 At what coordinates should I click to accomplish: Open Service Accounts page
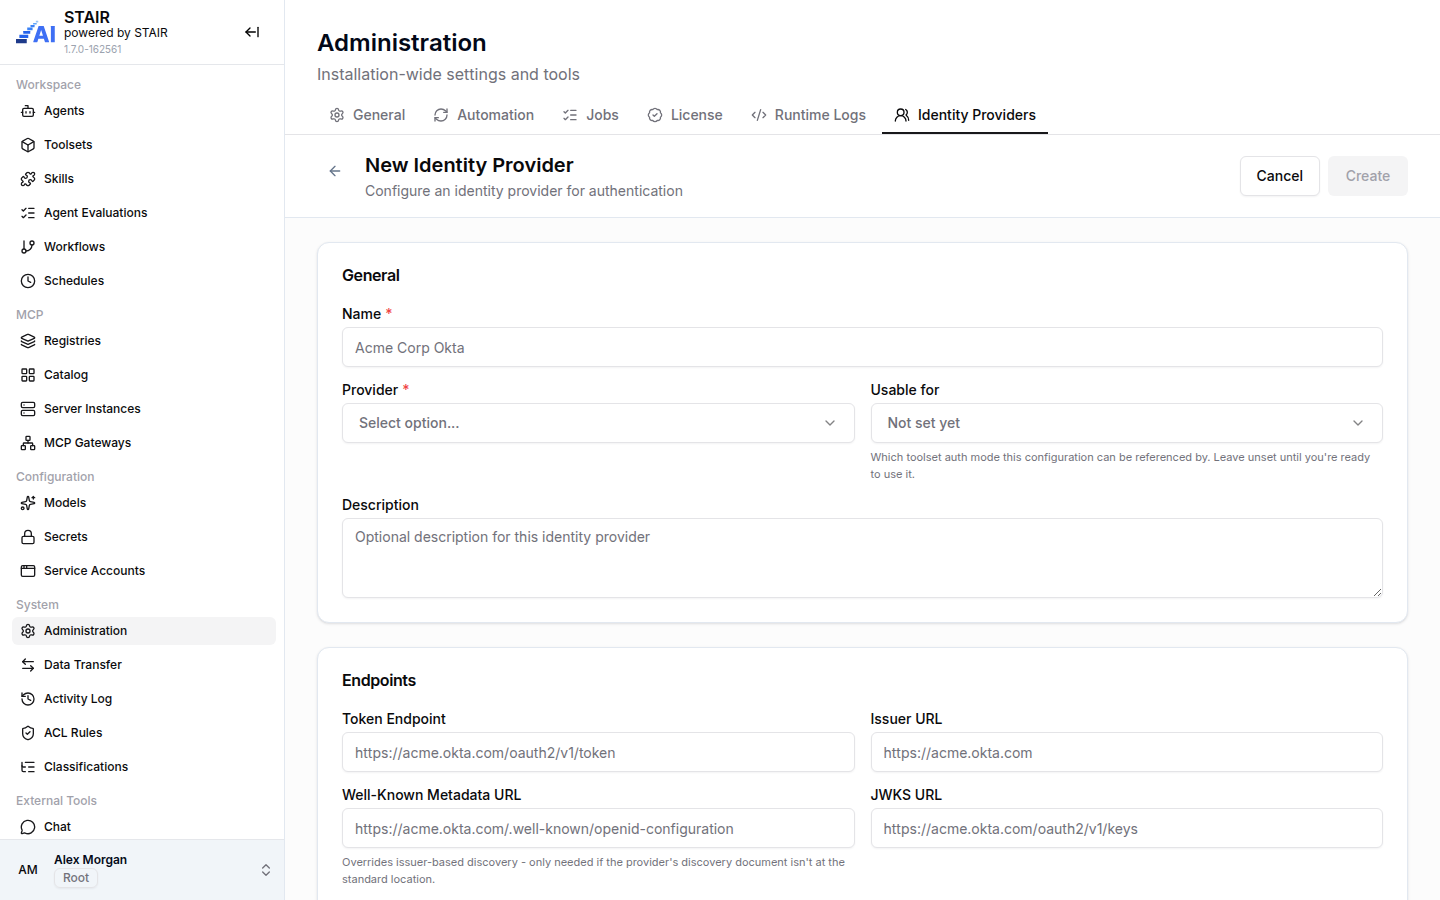[144, 571]
